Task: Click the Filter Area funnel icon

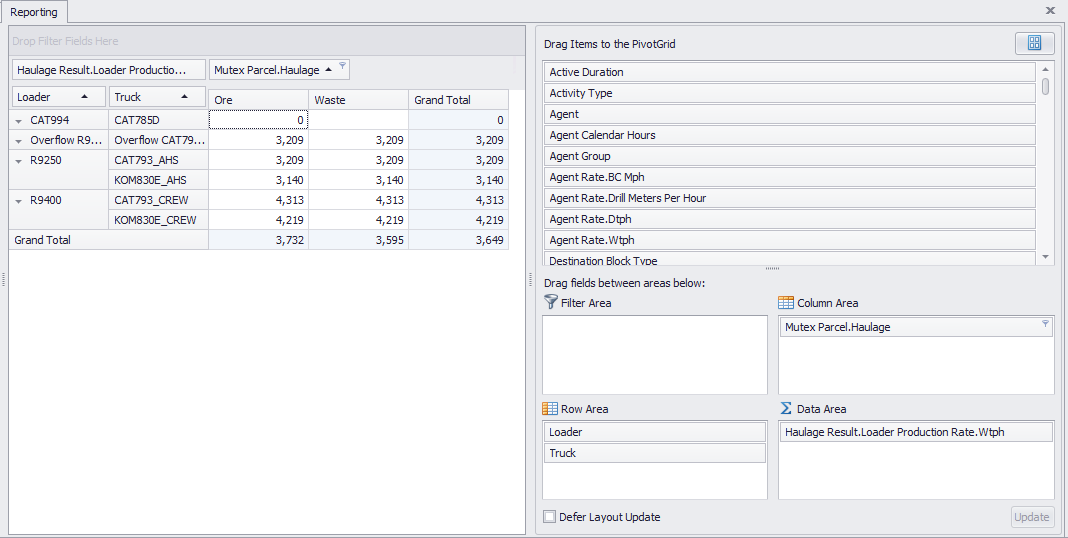Action: click(550, 302)
